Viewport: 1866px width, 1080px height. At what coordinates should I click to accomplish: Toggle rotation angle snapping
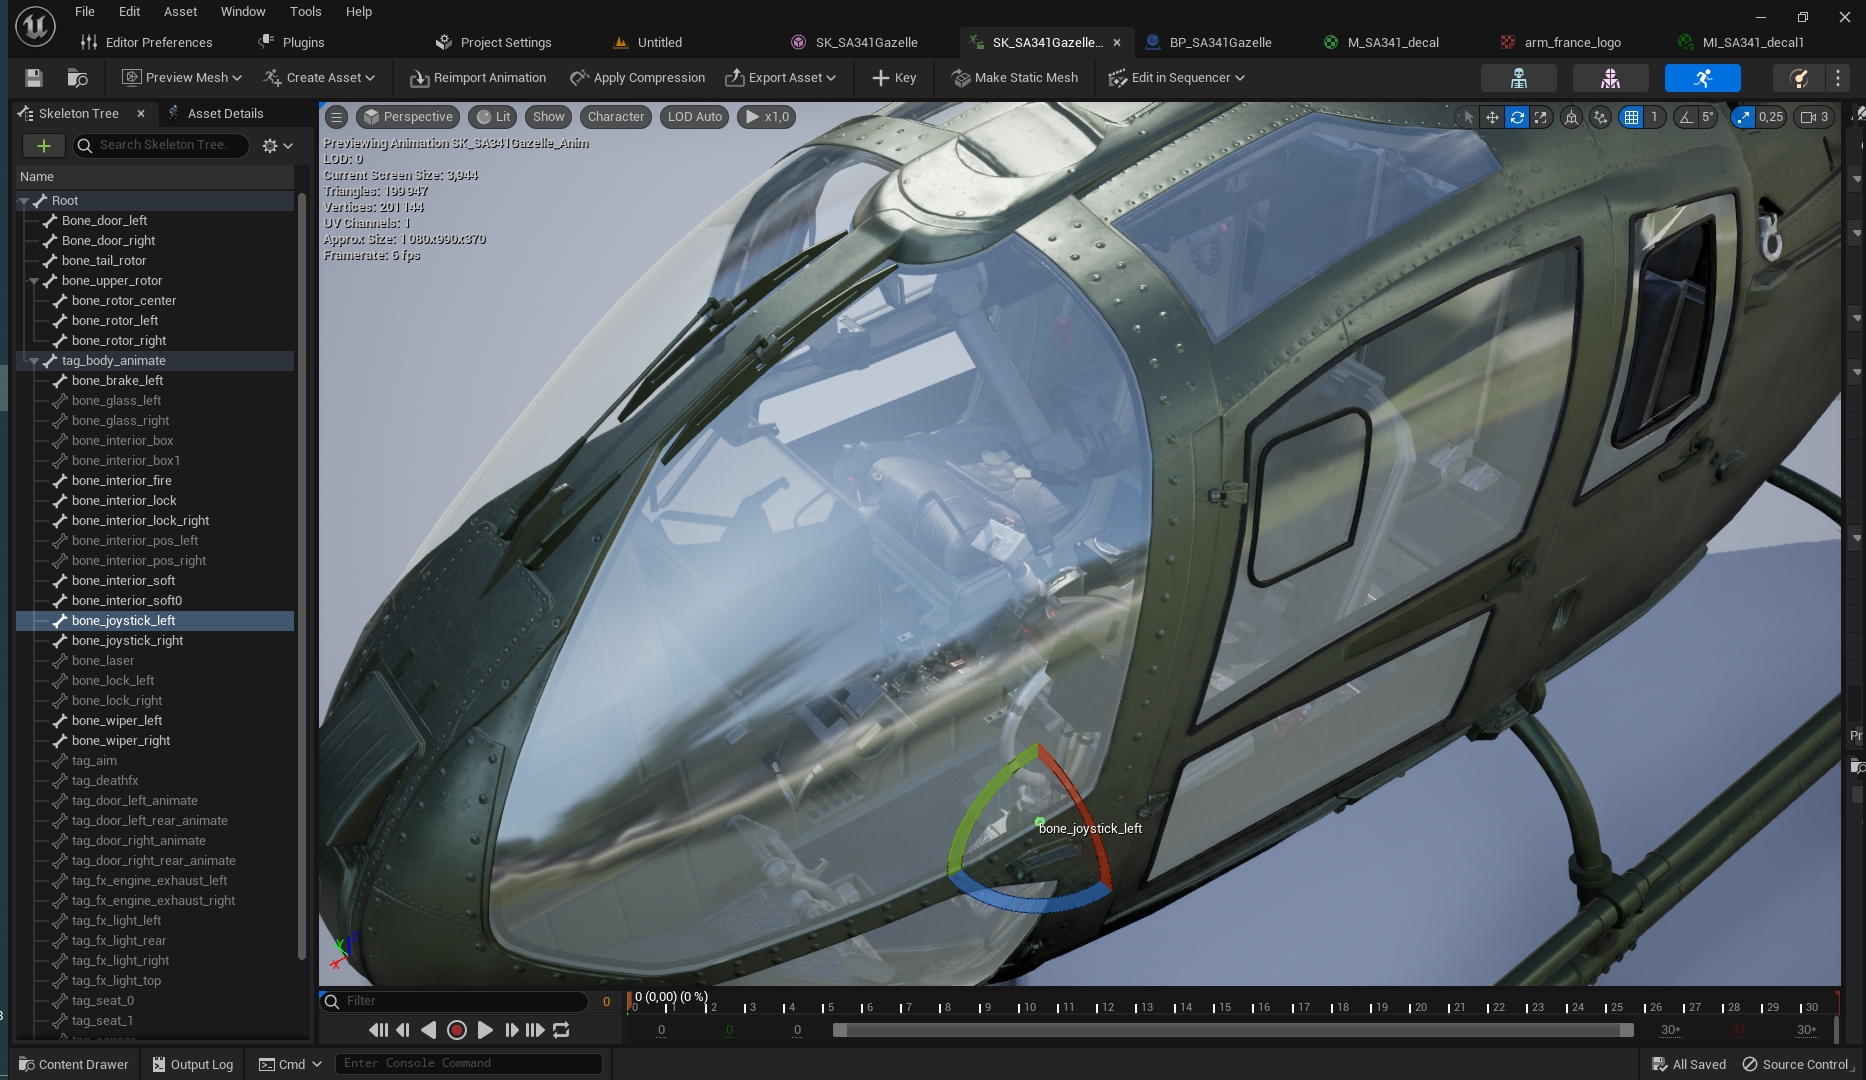1686,117
